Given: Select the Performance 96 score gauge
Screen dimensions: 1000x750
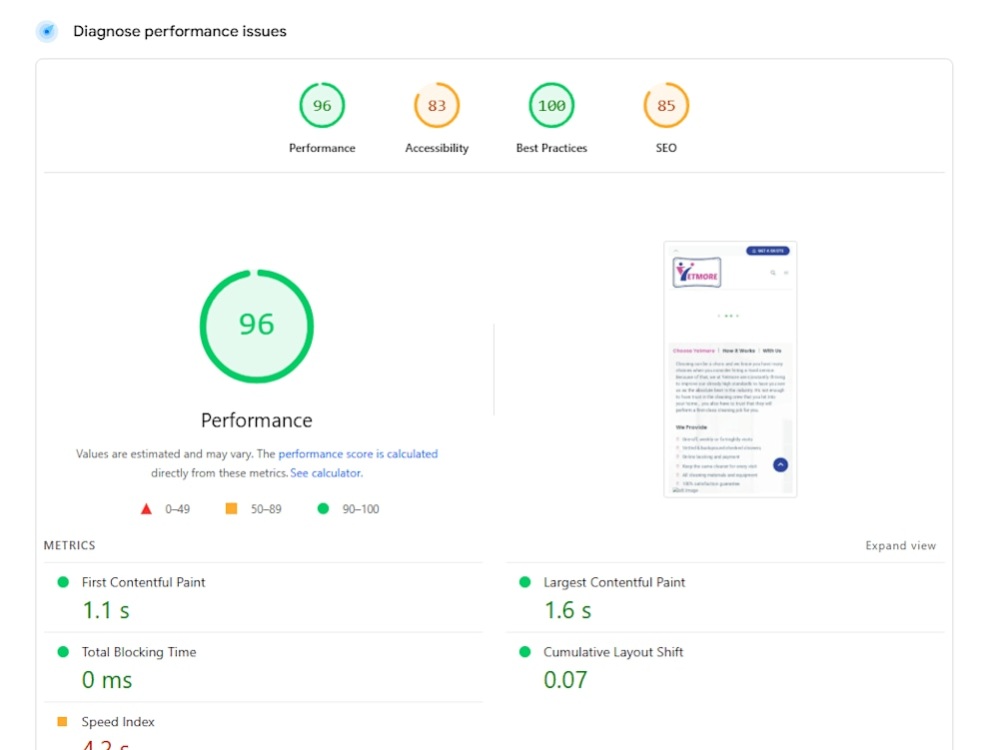Looking at the screenshot, I should (322, 105).
